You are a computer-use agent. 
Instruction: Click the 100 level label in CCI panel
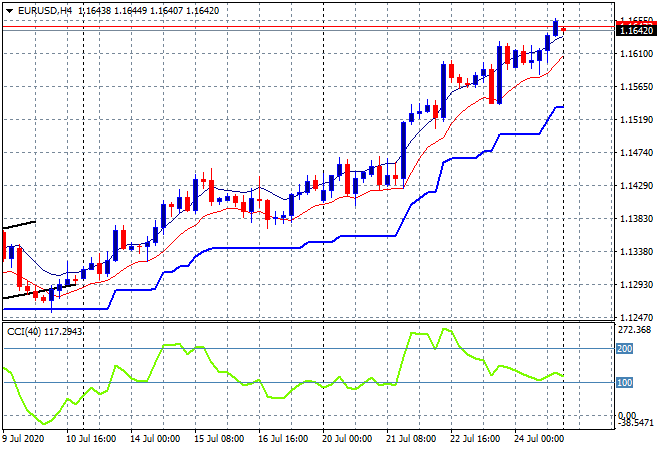[625, 383]
